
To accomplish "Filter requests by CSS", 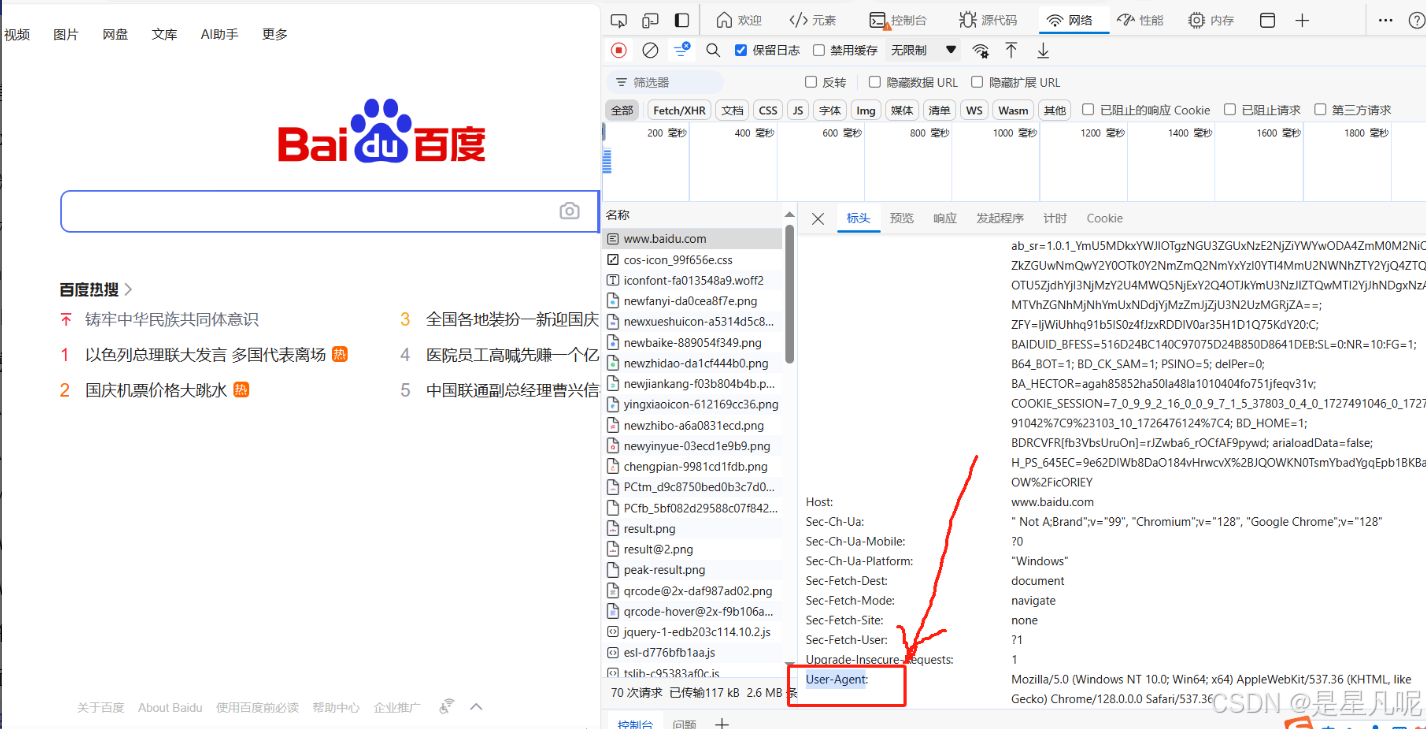I will (x=768, y=110).
